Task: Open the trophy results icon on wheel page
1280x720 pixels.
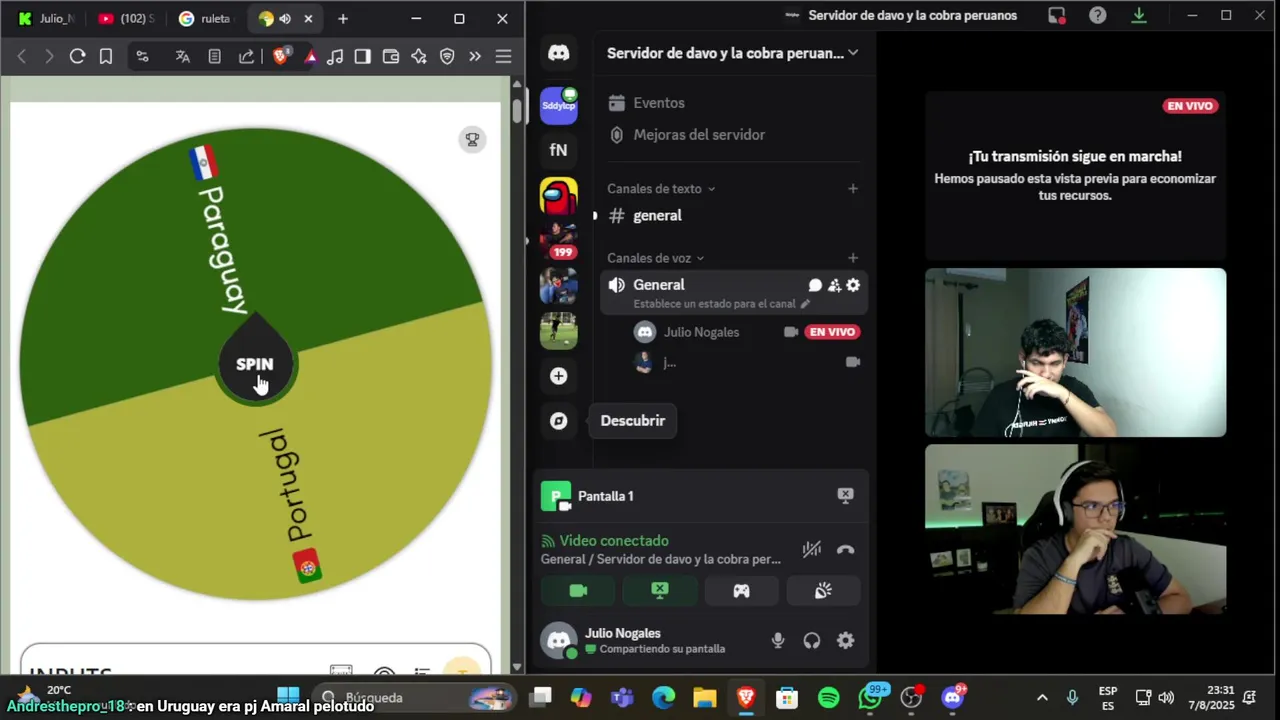Action: 472,139
